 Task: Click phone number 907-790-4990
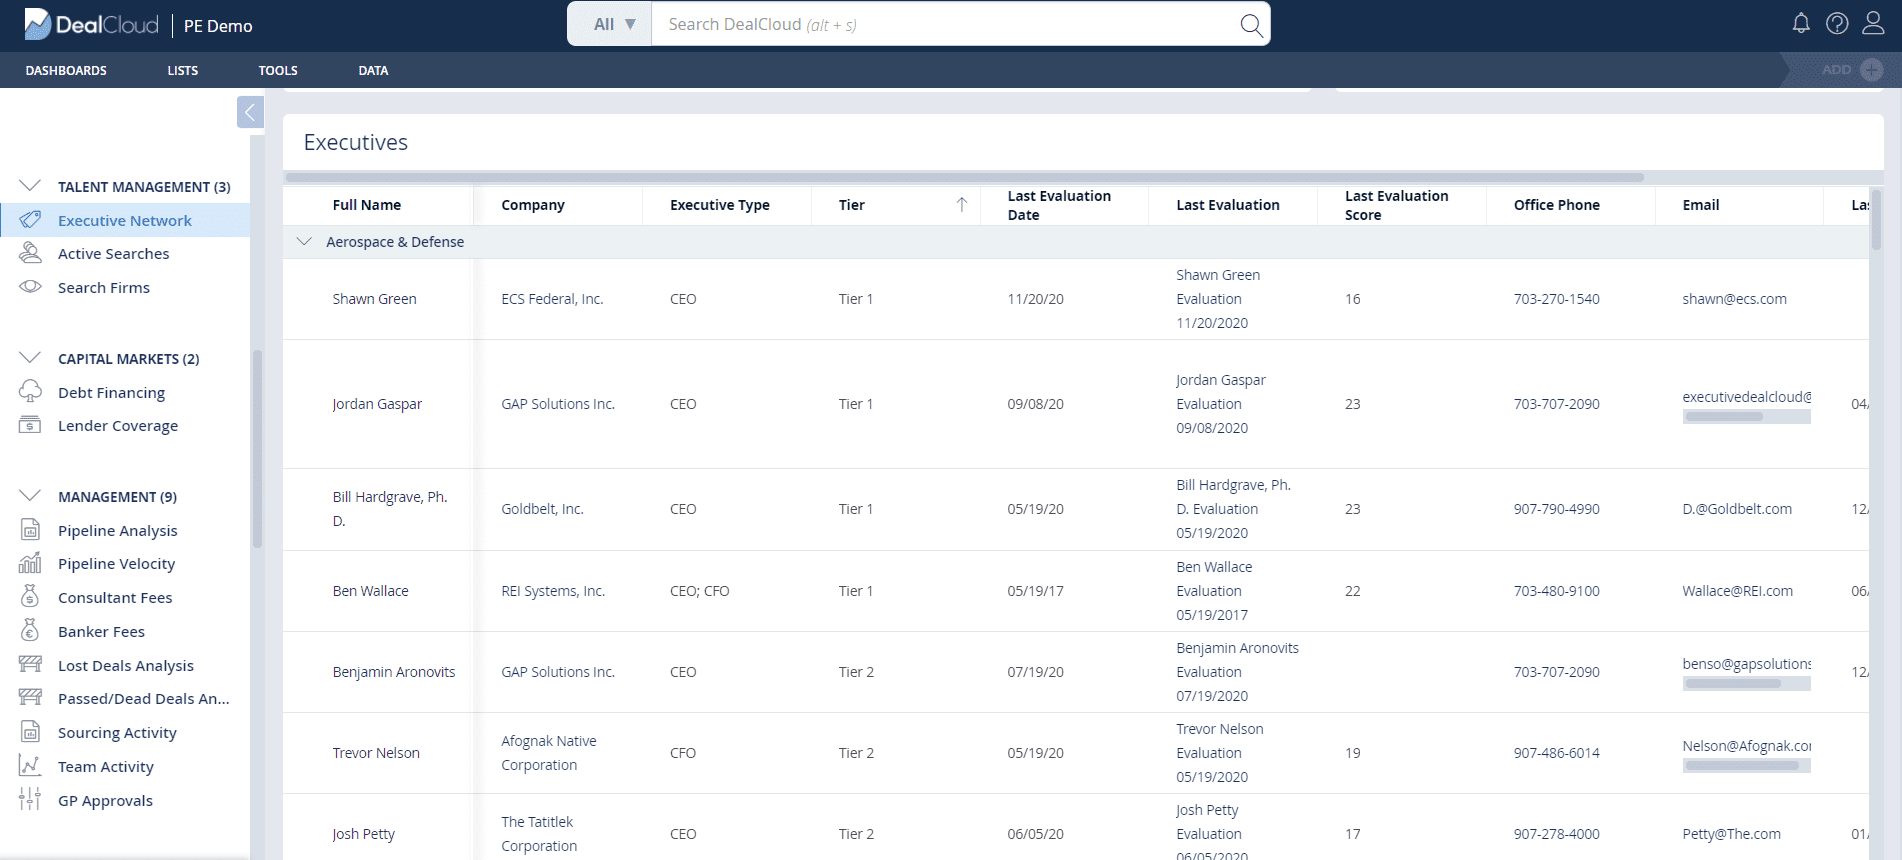(x=1556, y=509)
